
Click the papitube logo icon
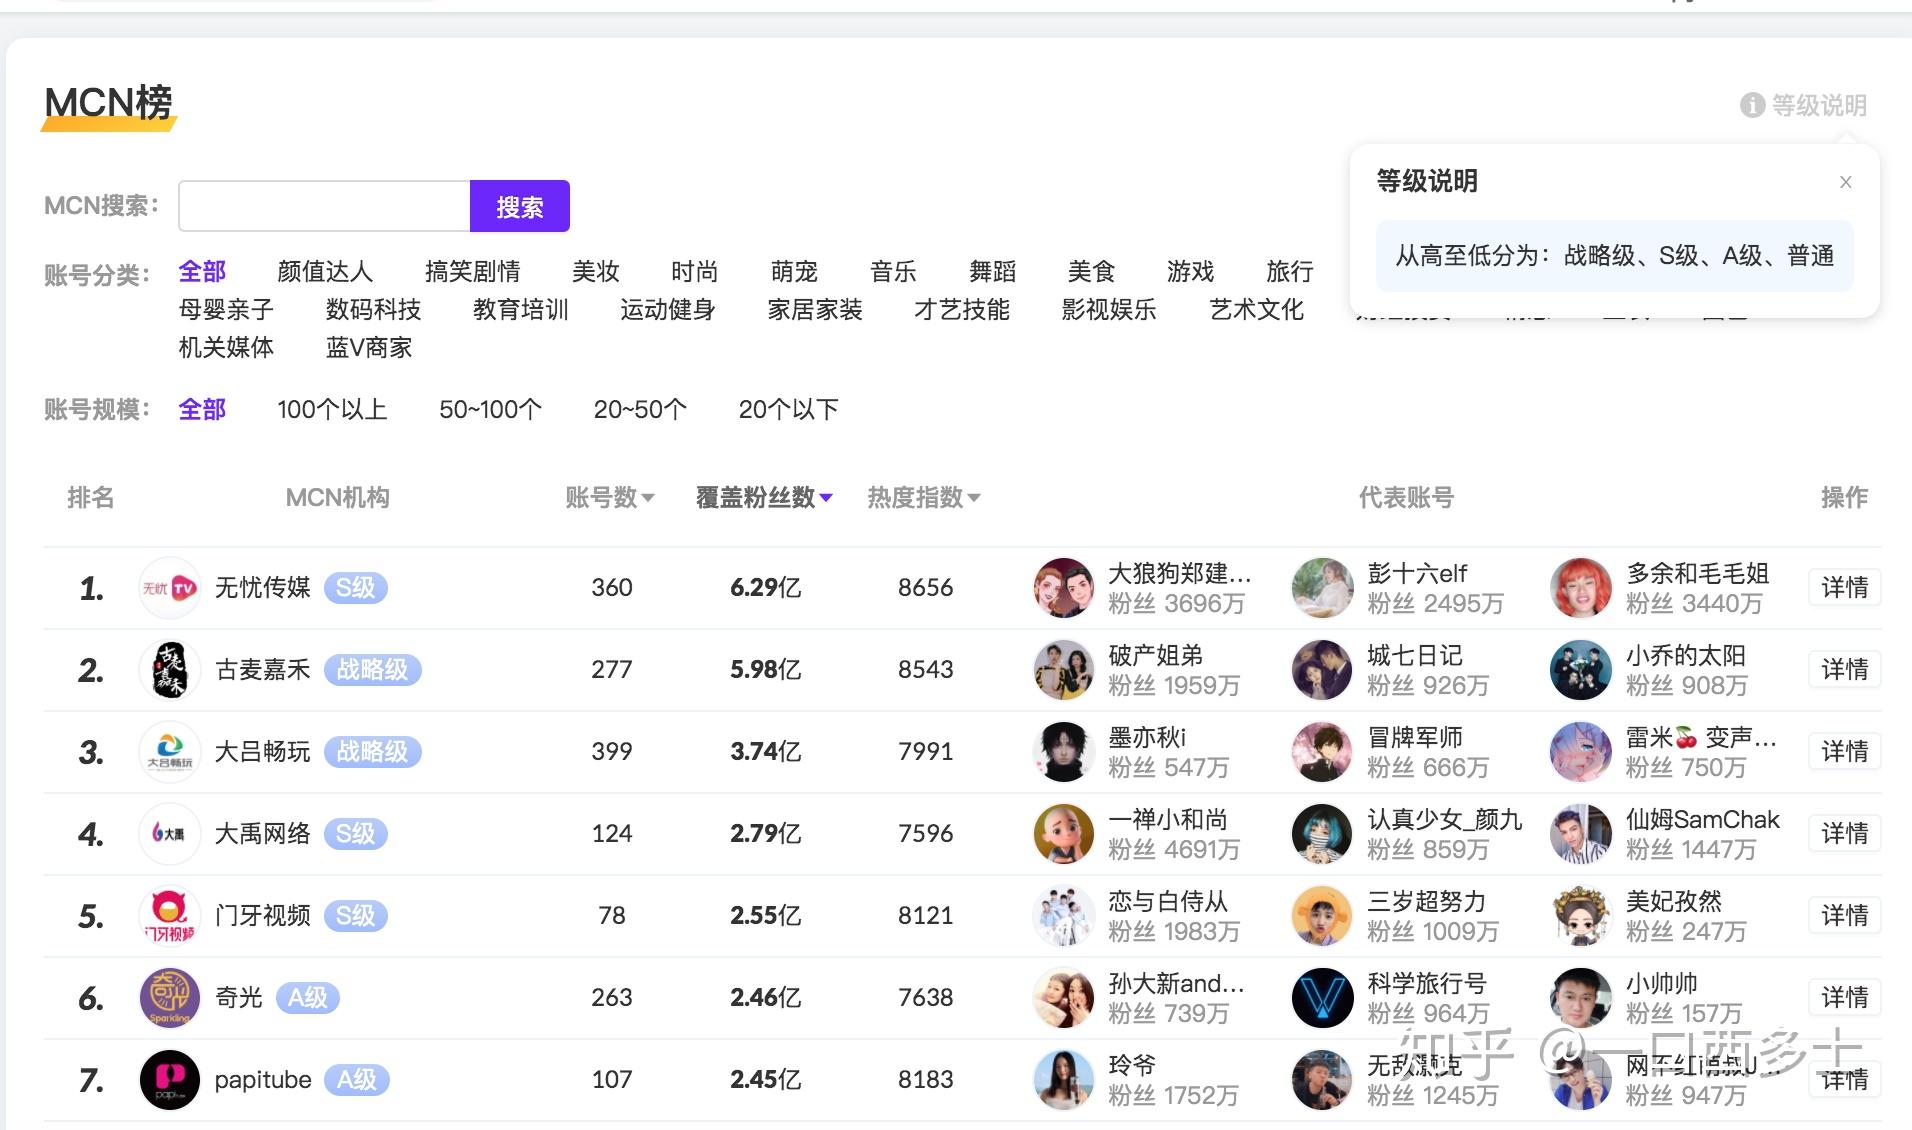tap(169, 1080)
